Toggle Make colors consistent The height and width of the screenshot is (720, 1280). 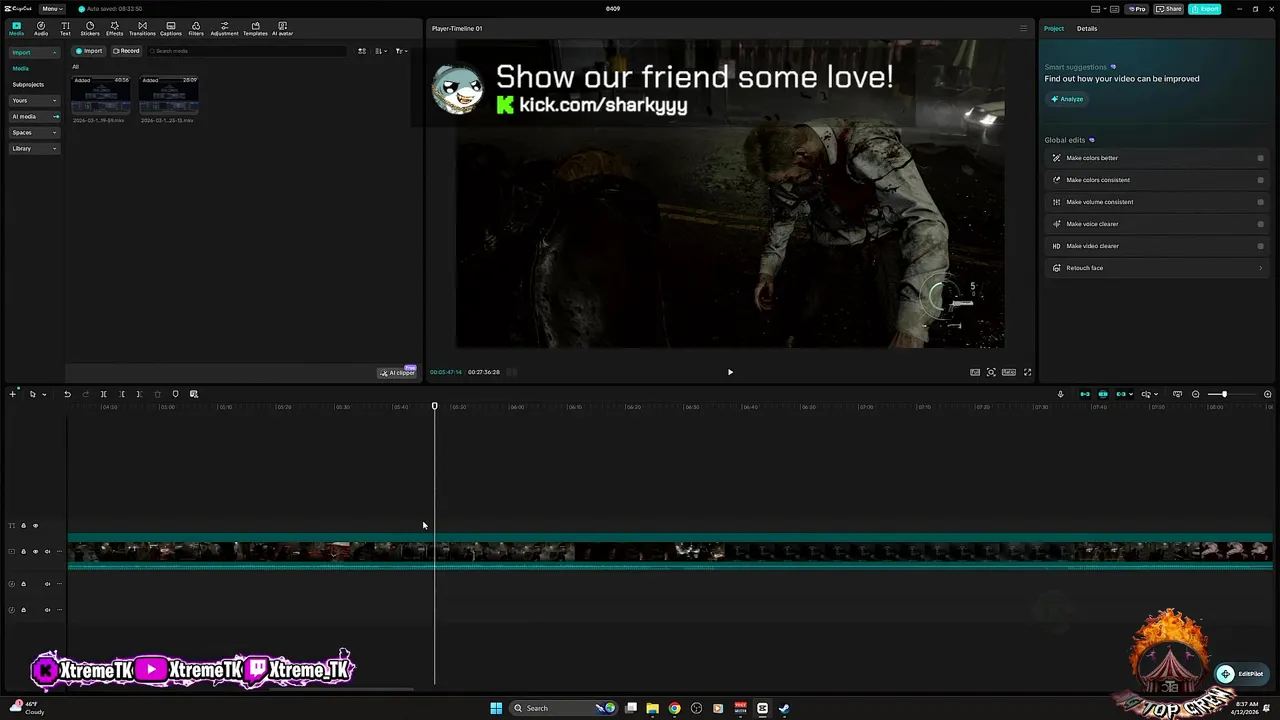pyautogui.click(x=1260, y=180)
